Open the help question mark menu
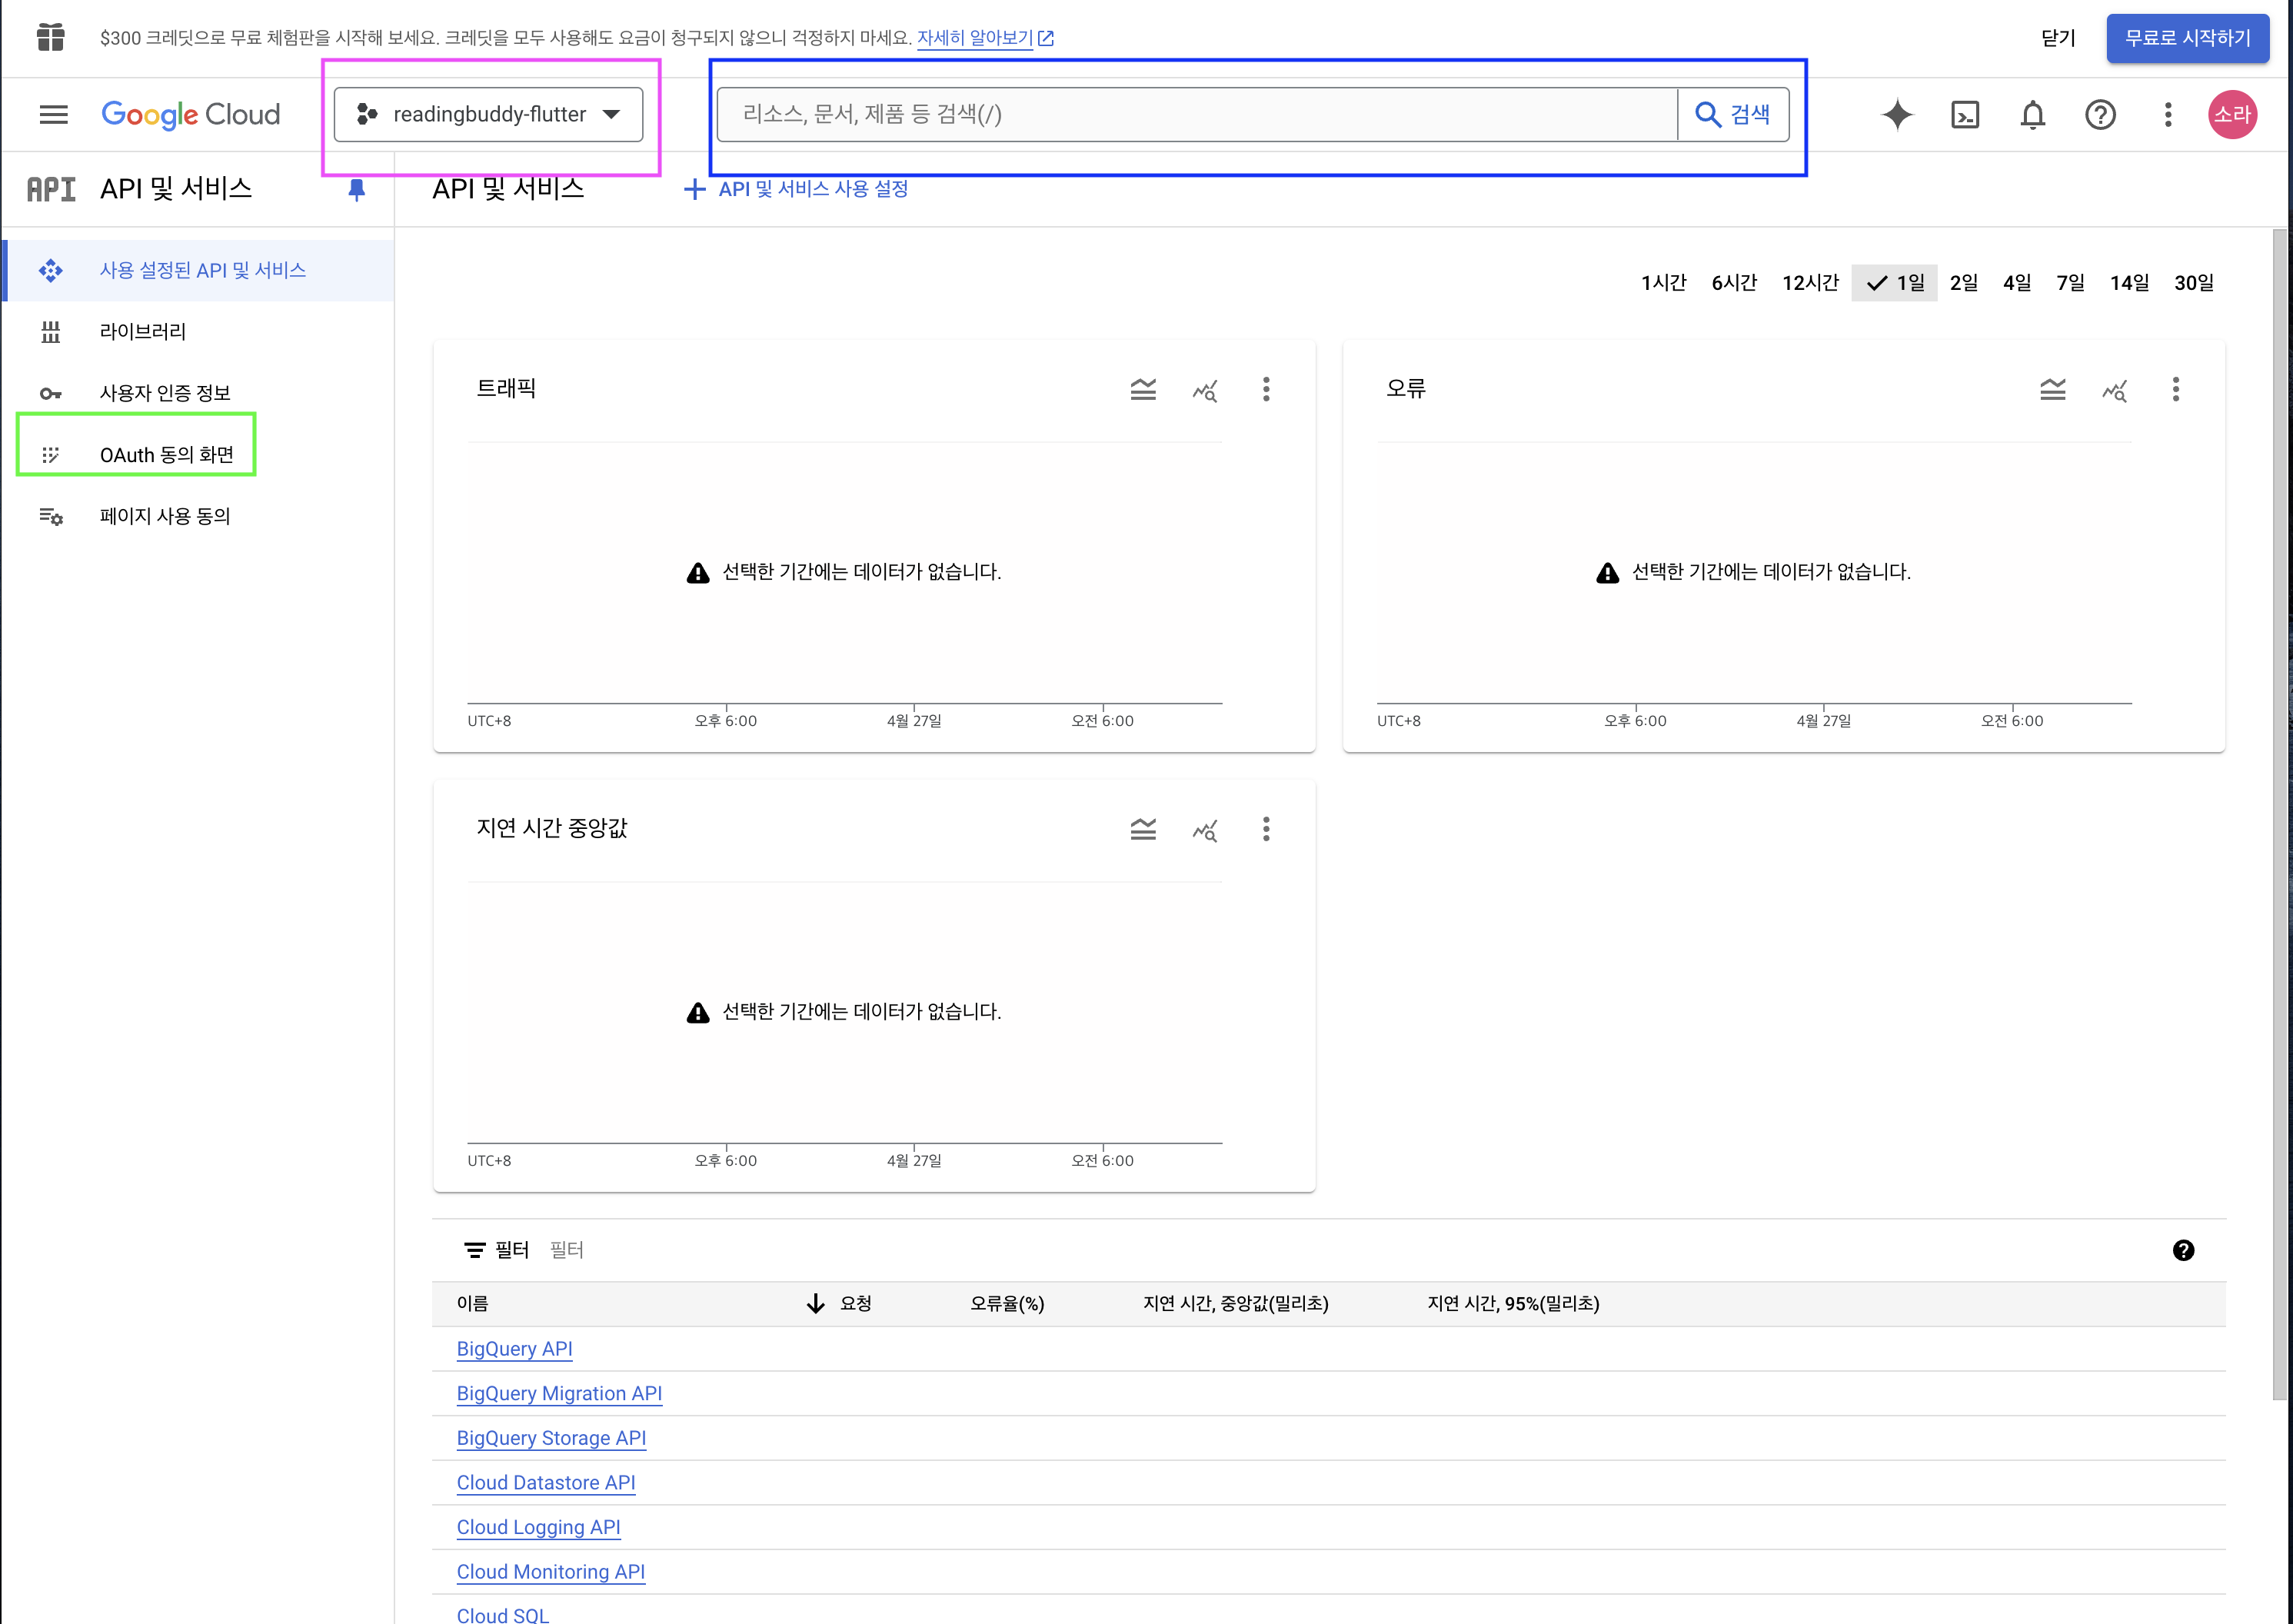 coord(2099,115)
